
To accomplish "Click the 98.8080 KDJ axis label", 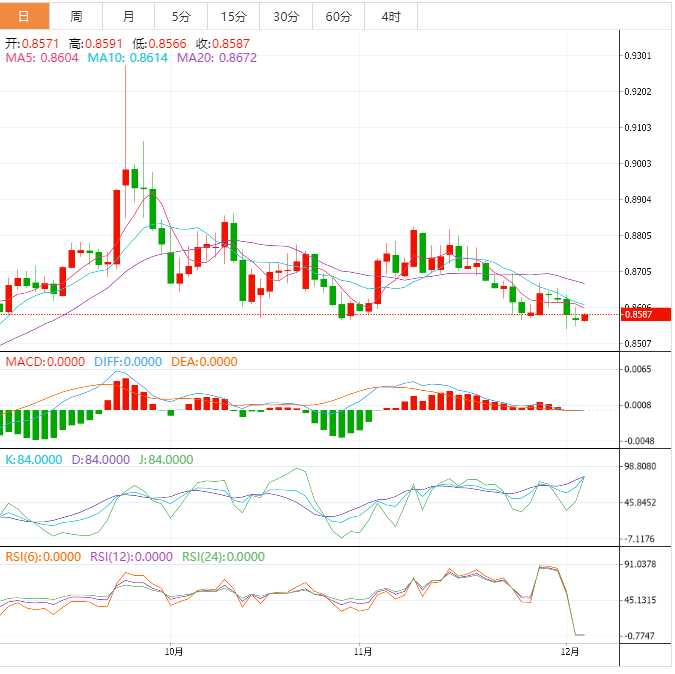I will (641, 467).
